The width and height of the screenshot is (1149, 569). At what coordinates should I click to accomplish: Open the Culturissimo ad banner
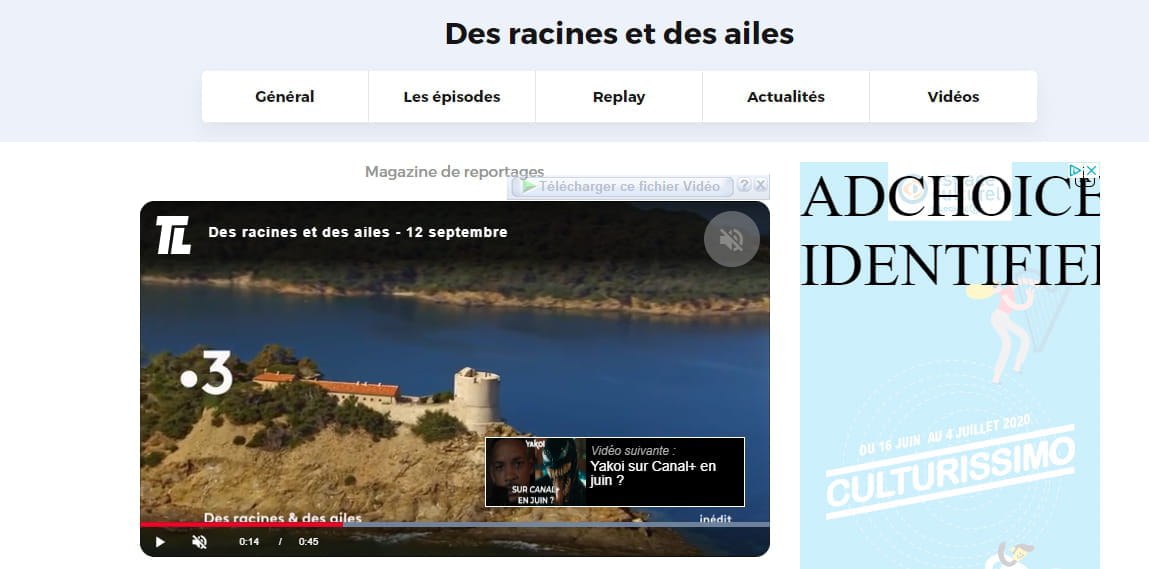(x=950, y=366)
